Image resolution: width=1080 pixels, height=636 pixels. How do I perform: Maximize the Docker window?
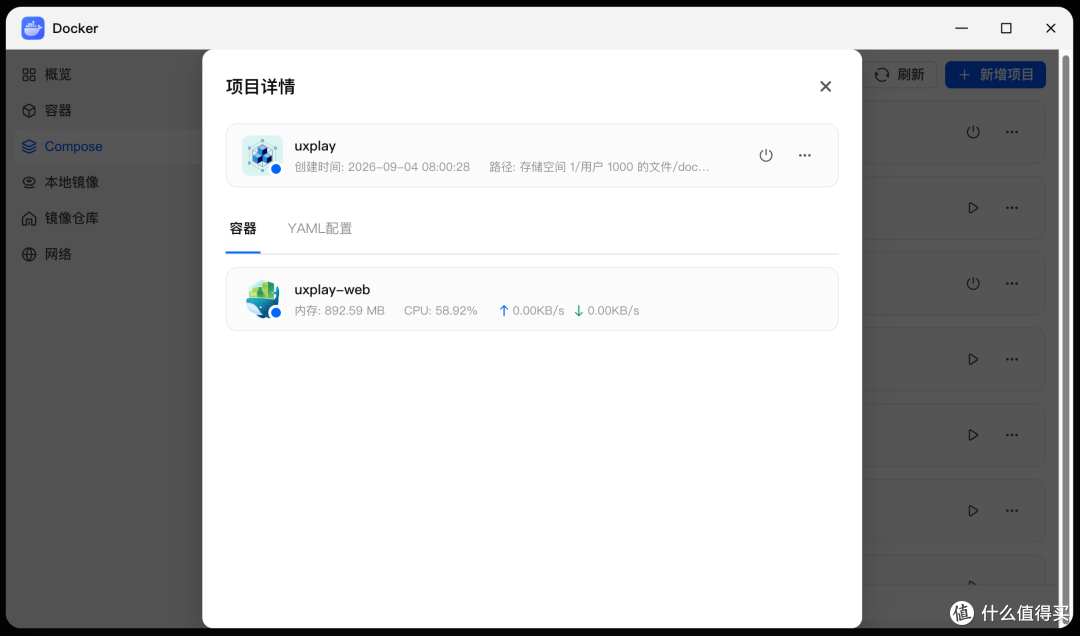(x=1006, y=28)
